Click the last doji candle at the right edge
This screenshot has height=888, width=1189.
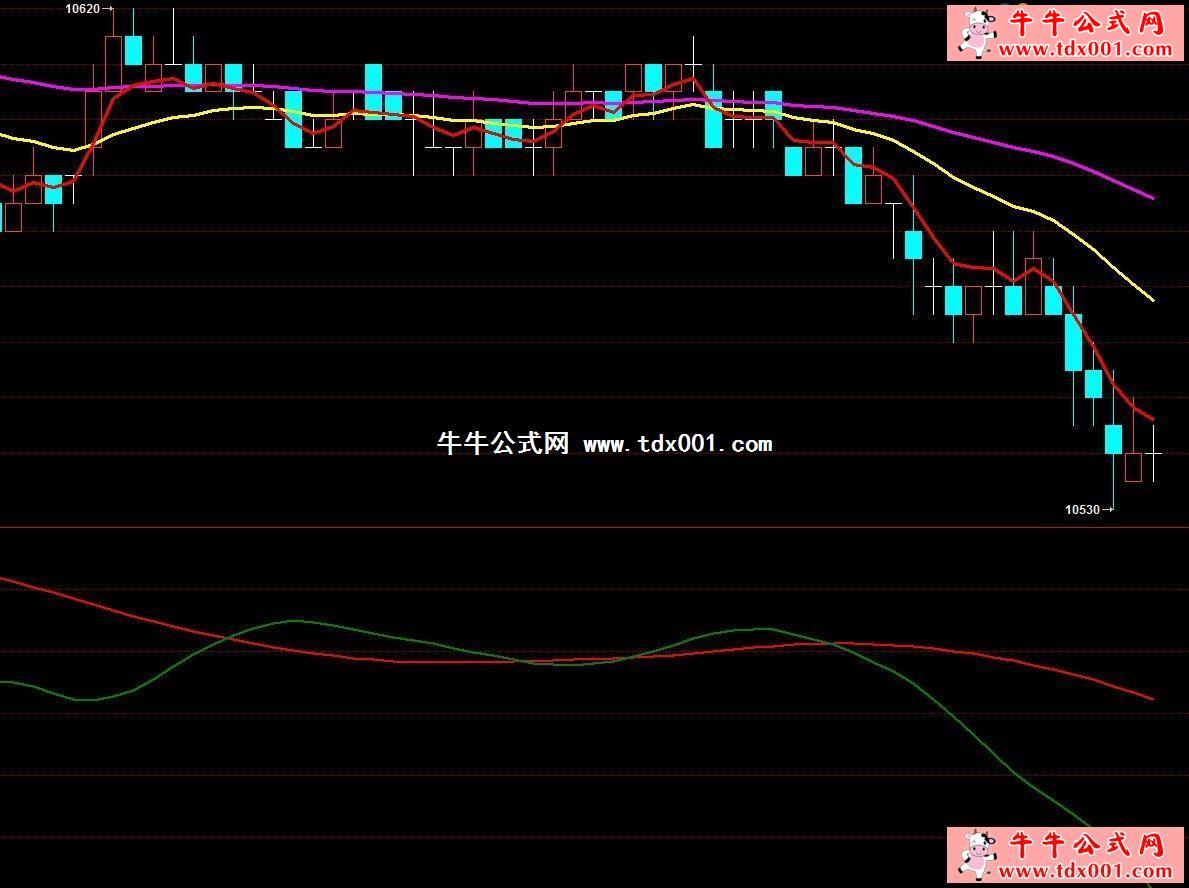pos(1153,453)
